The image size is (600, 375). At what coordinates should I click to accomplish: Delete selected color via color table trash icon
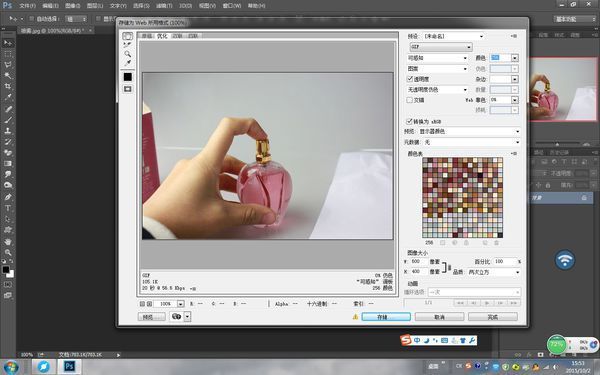(x=496, y=243)
